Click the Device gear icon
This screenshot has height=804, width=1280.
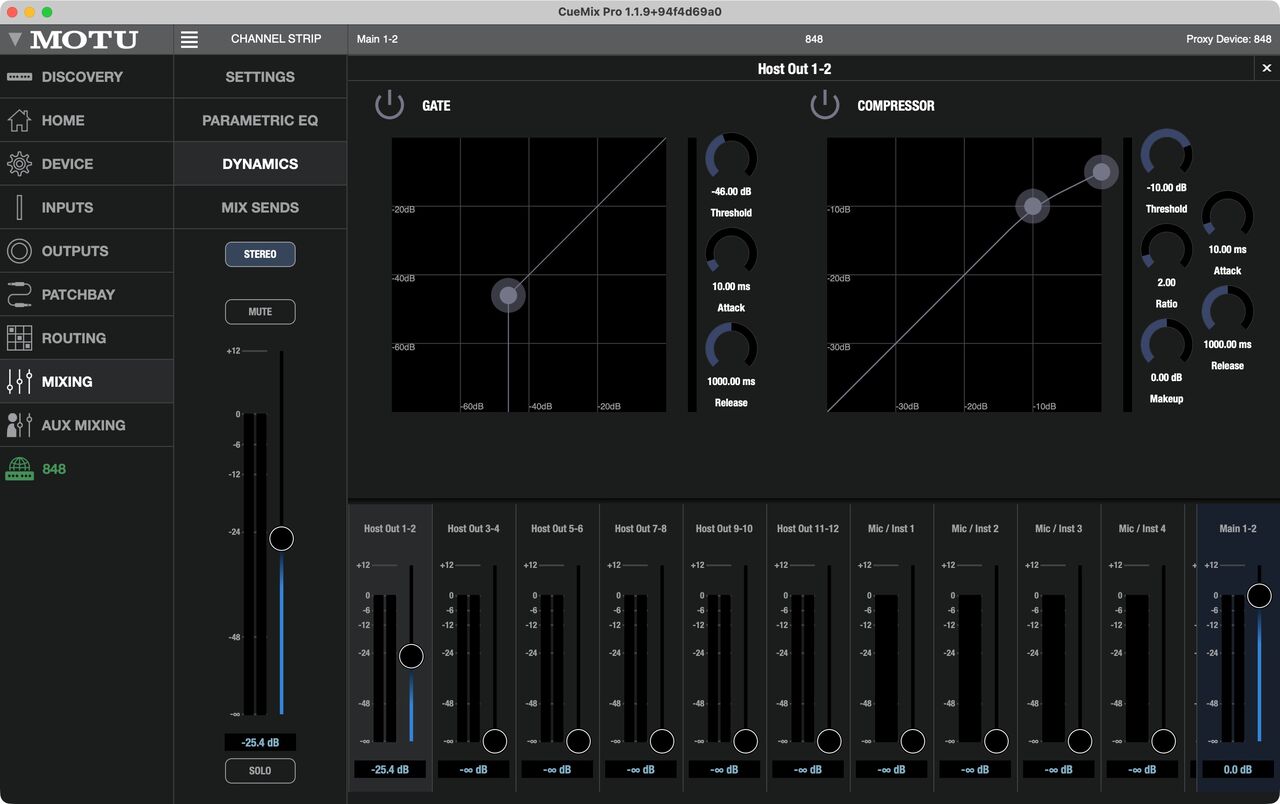point(19,164)
